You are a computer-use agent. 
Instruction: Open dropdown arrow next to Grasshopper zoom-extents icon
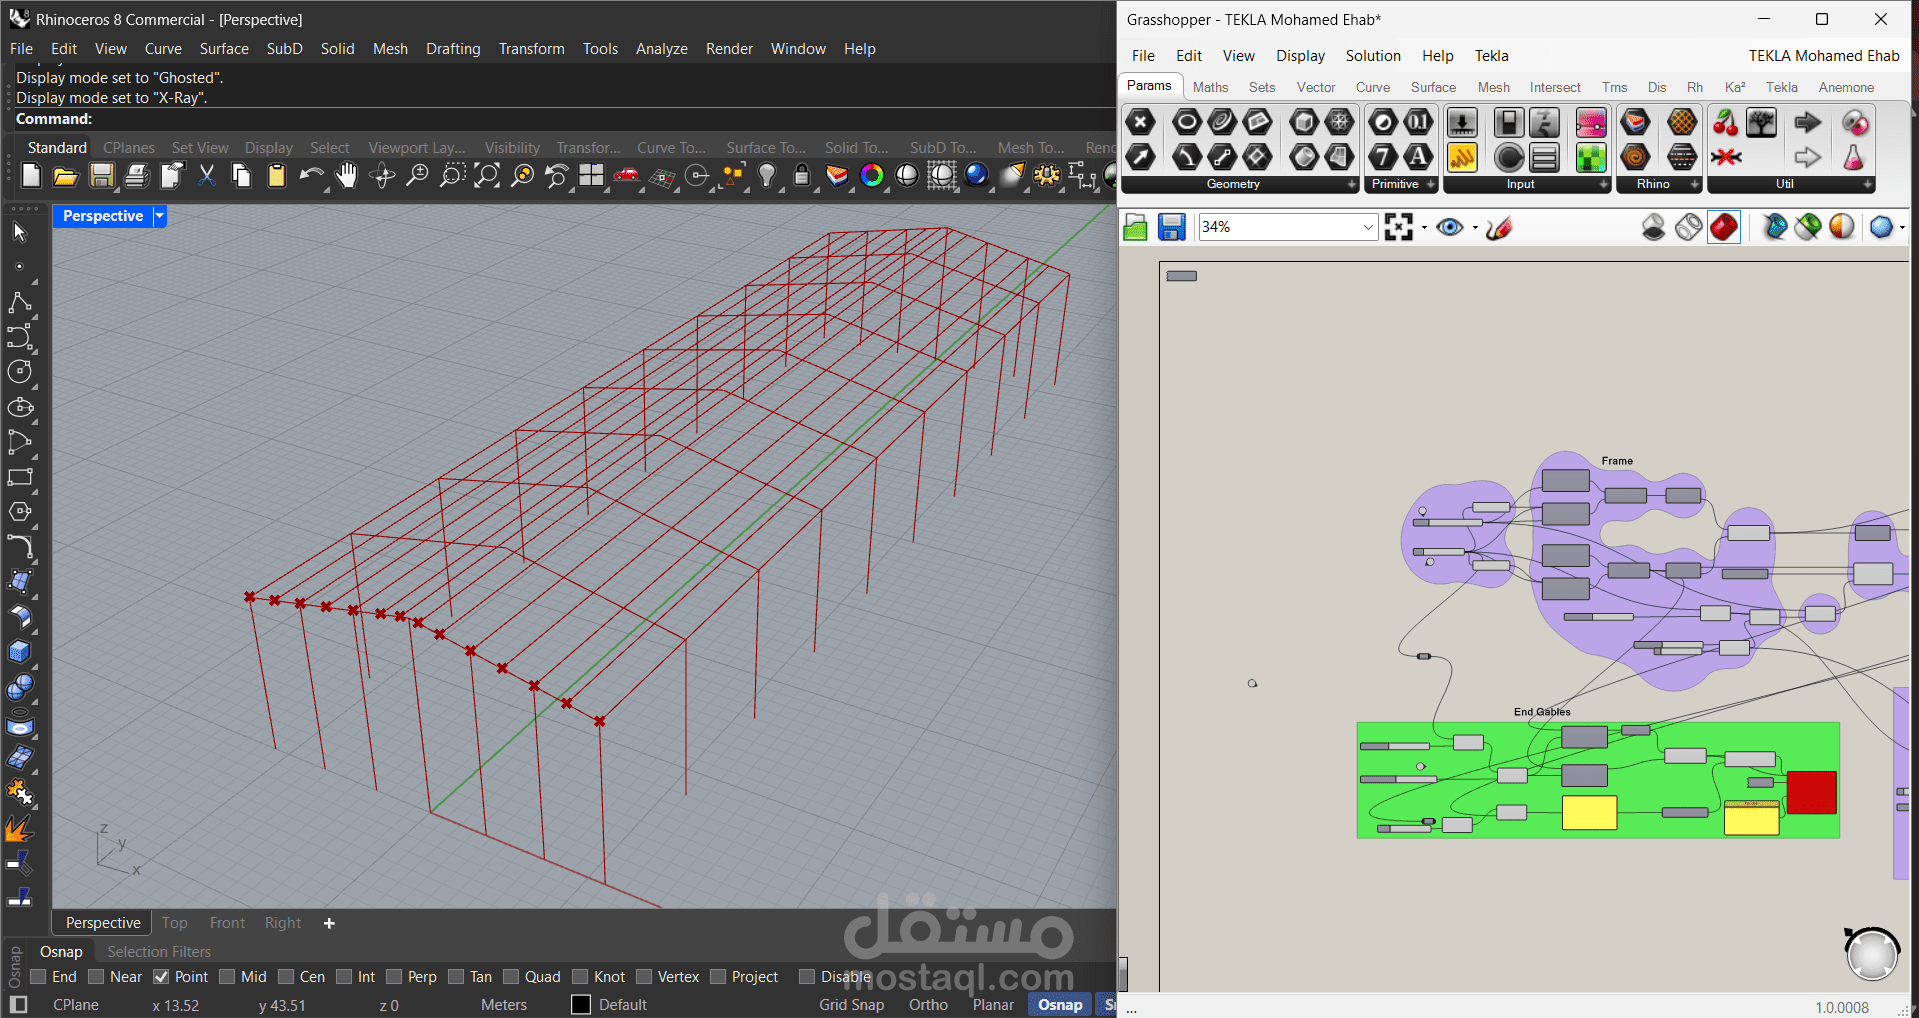[1424, 228]
